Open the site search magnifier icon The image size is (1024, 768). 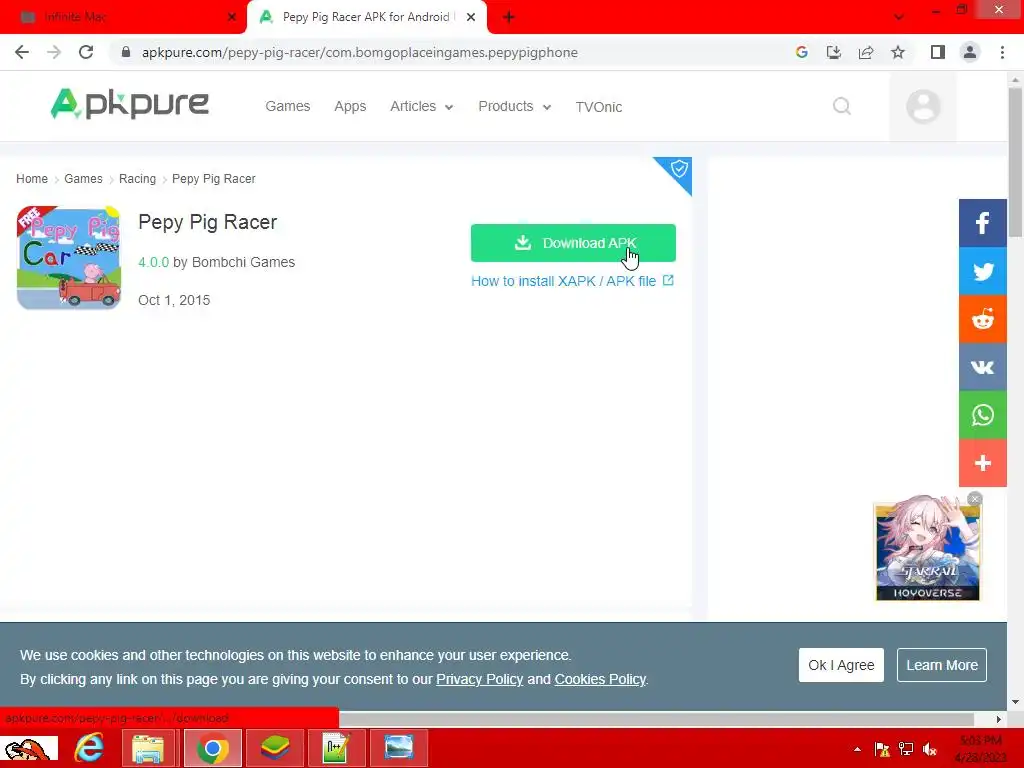point(842,106)
